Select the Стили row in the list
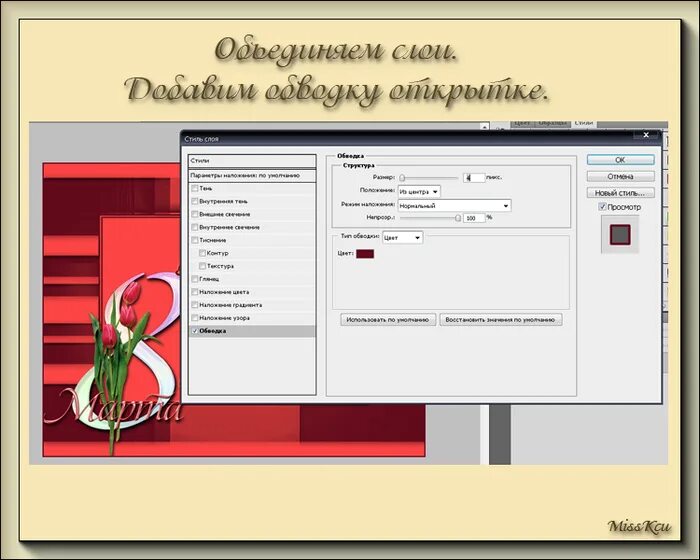The height and width of the screenshot is (560, 700). 252,161
